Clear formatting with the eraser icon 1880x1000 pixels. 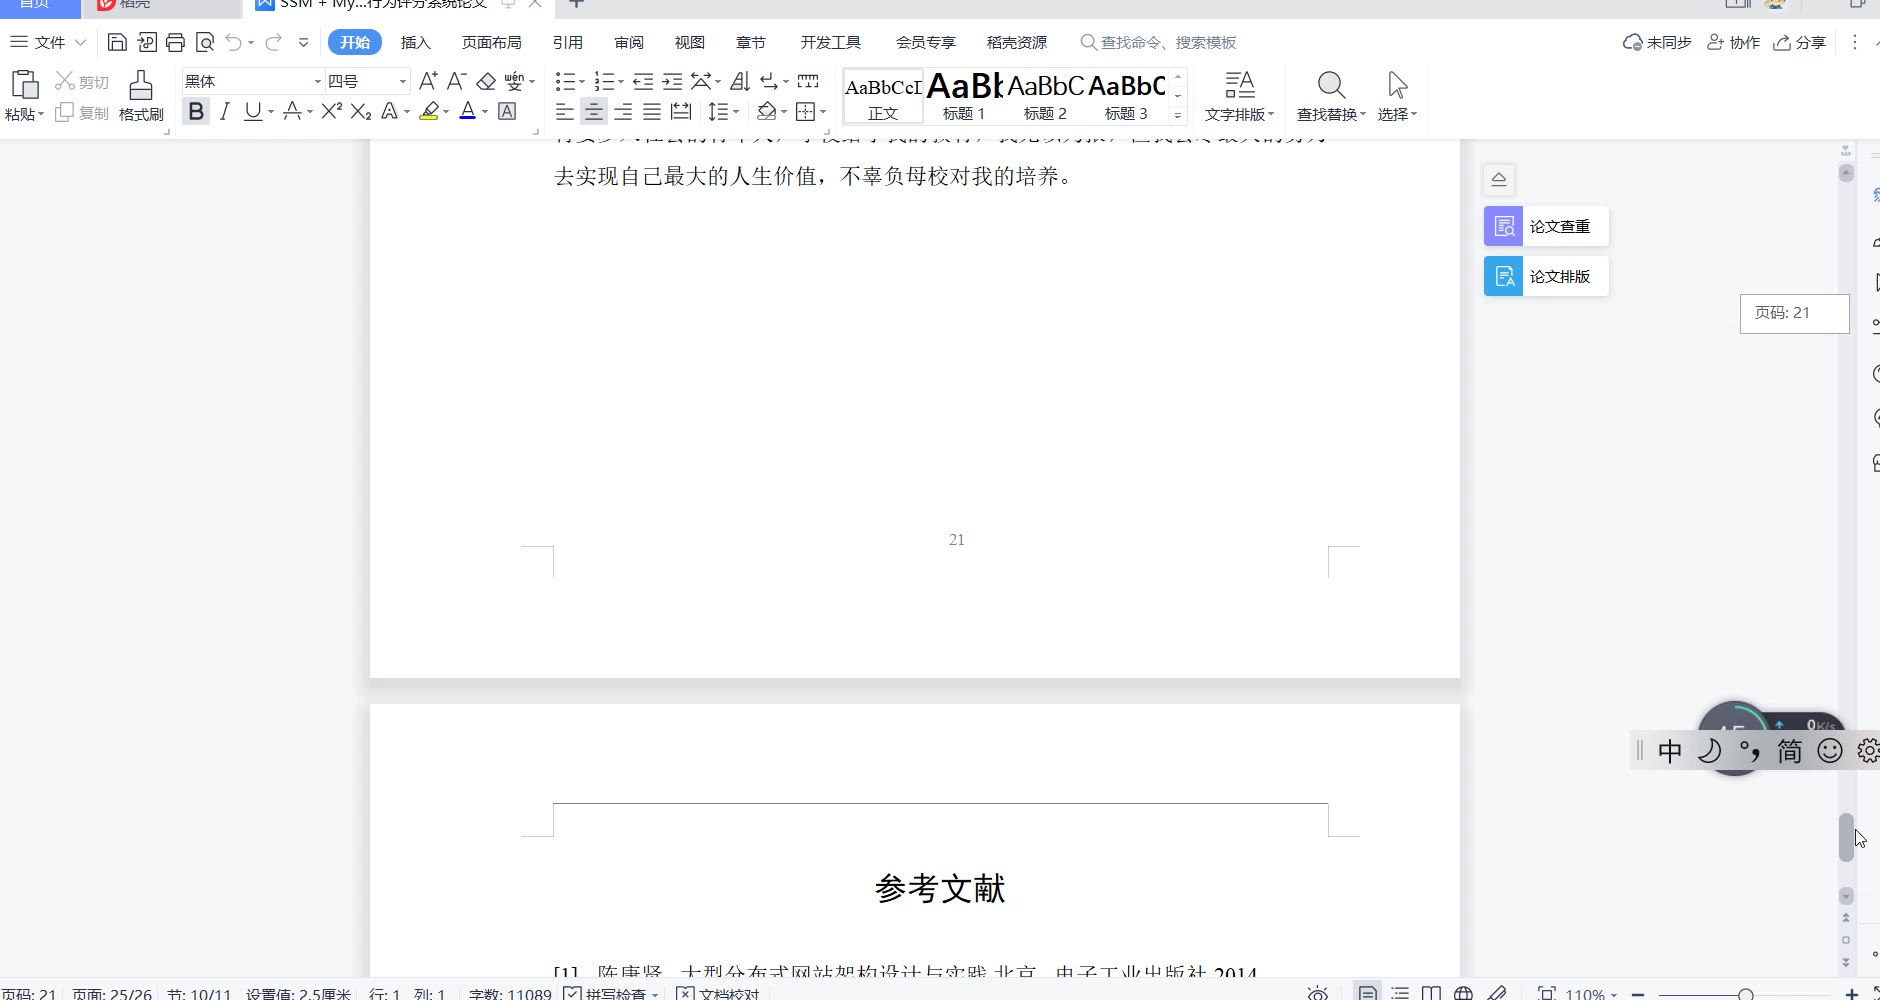486,81
